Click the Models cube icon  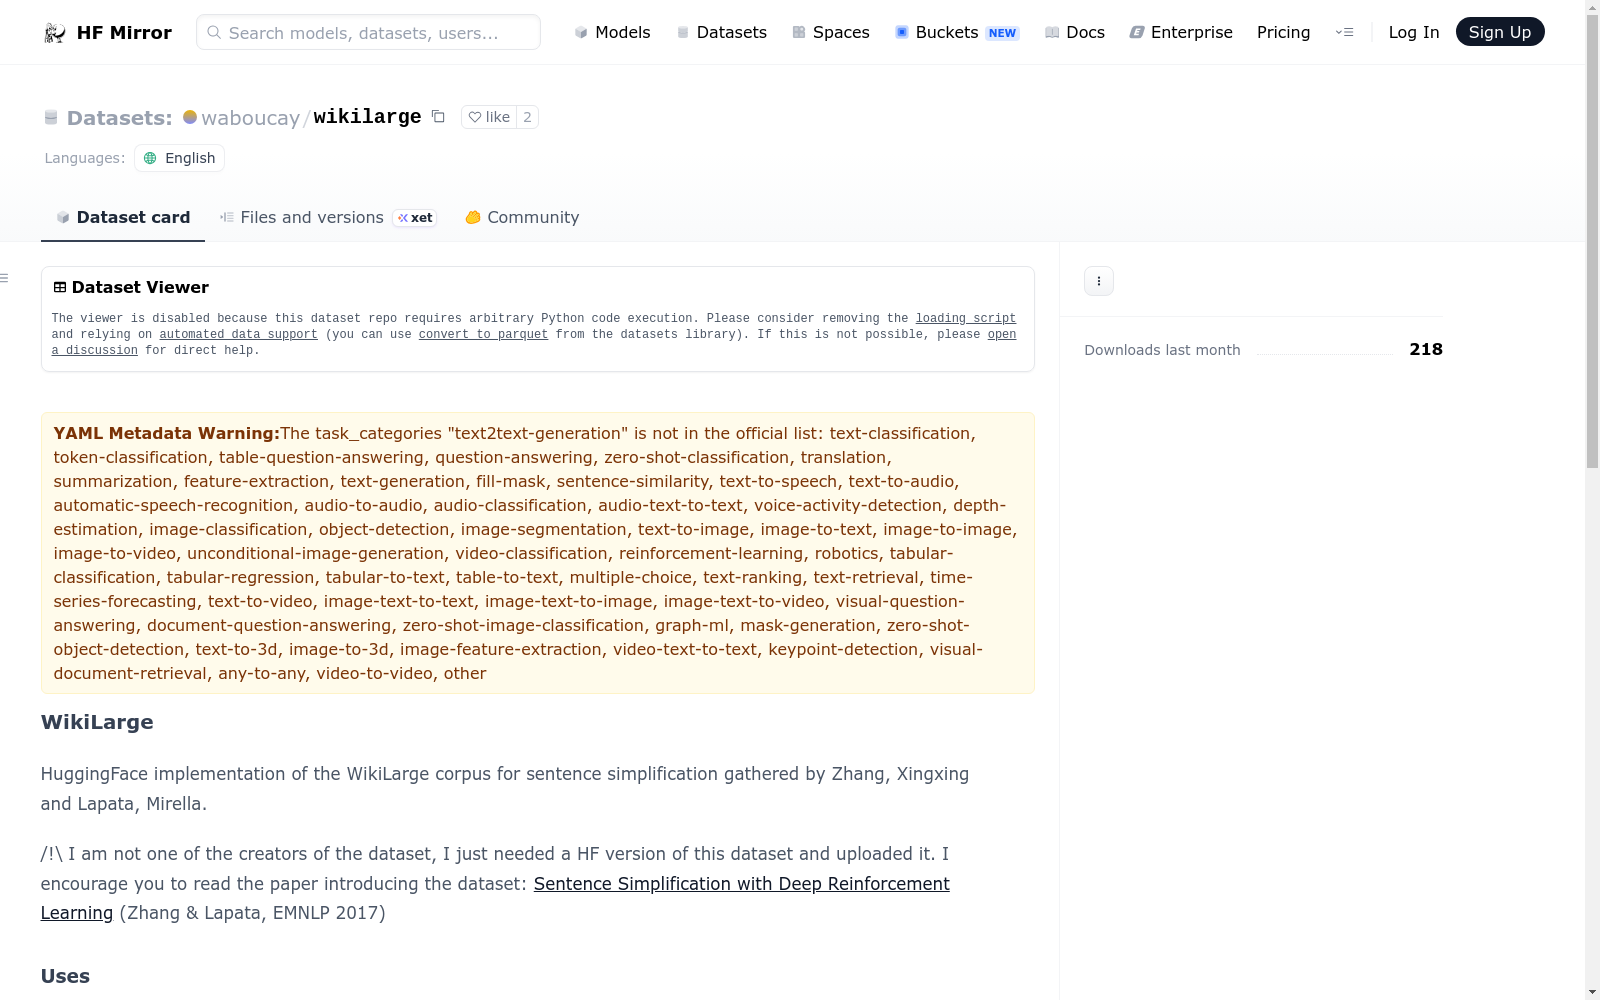581,33
